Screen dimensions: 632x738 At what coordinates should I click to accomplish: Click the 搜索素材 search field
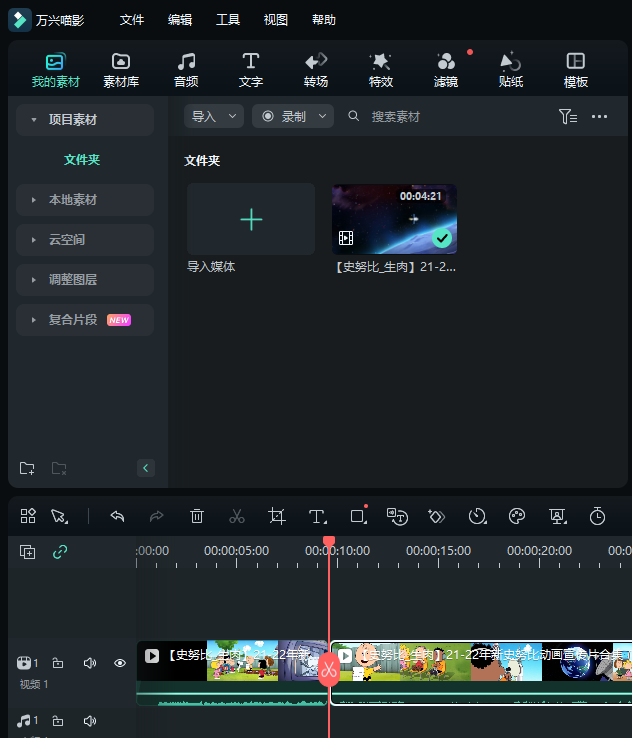(x=396, y=116)
